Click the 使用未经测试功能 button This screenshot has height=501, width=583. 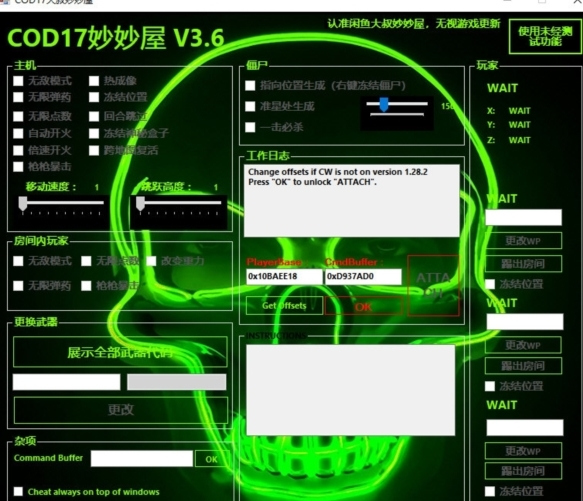[545, 36]
